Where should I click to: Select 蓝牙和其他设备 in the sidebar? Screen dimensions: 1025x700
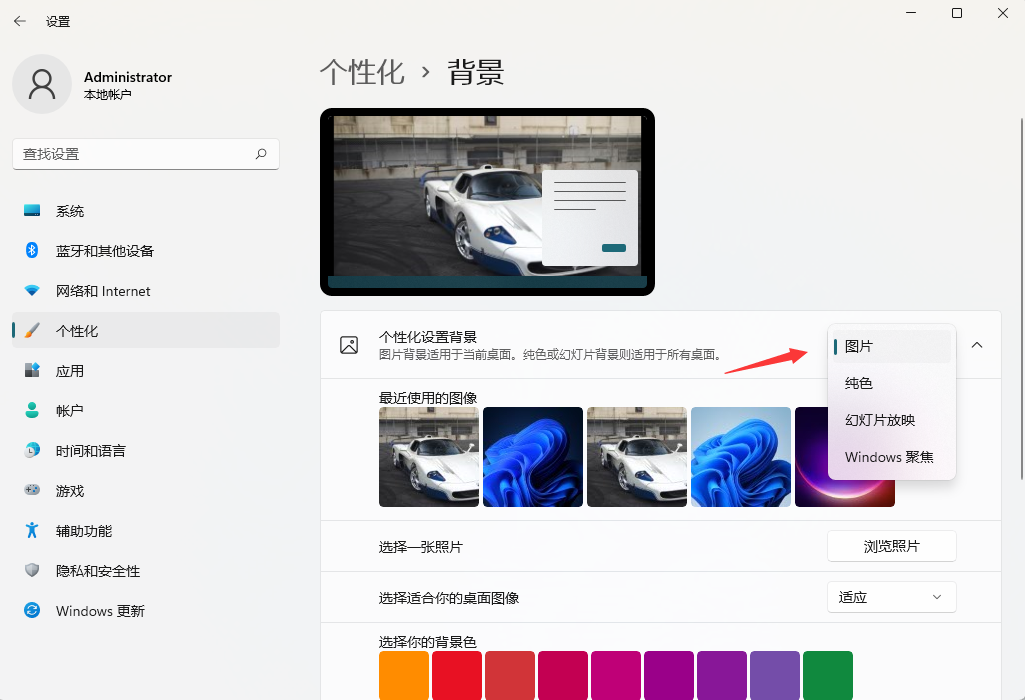(x=106, y=251)
